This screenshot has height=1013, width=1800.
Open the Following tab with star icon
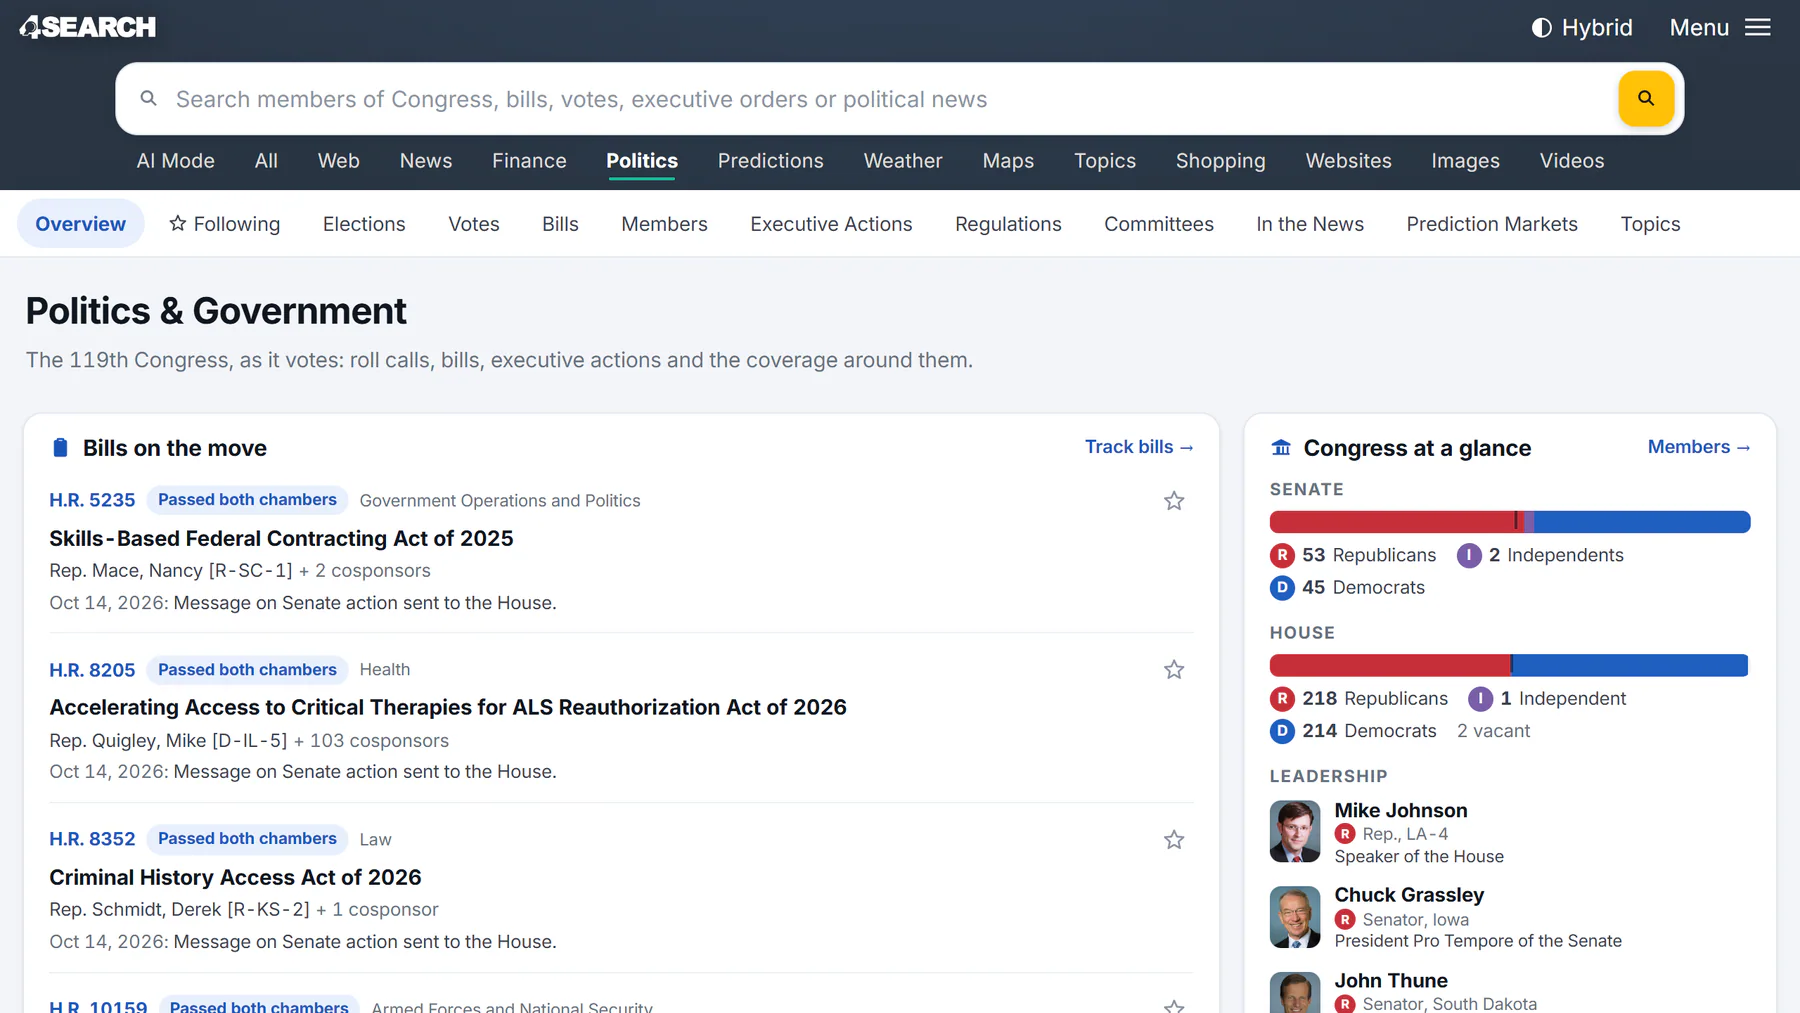click(225, 224)
